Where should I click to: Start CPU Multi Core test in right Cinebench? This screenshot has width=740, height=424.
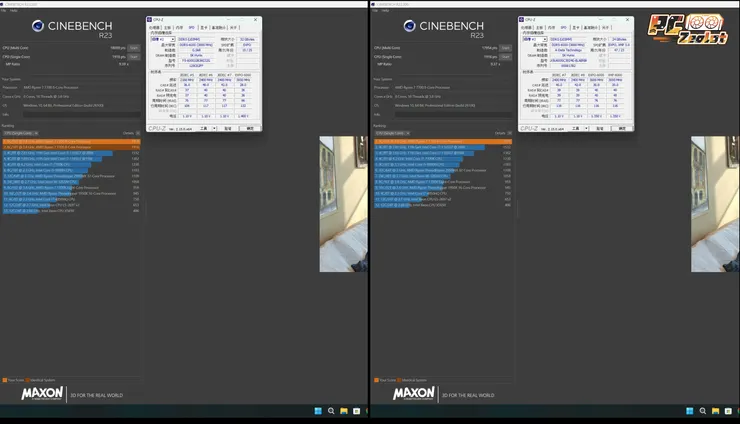point(506,48)
